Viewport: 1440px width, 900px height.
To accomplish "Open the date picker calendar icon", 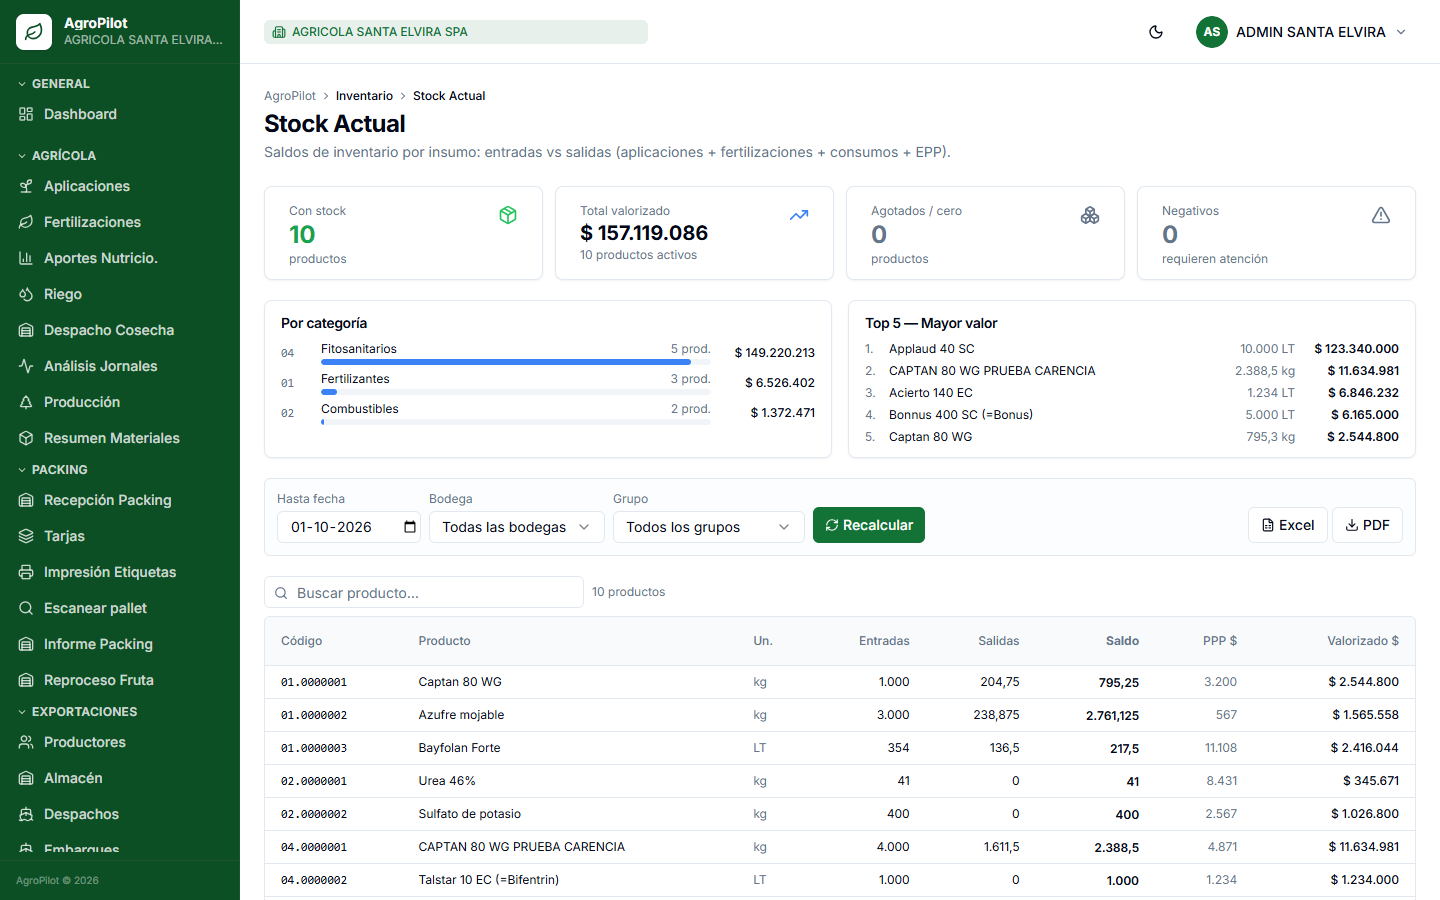I will click(x=410, y=527).
